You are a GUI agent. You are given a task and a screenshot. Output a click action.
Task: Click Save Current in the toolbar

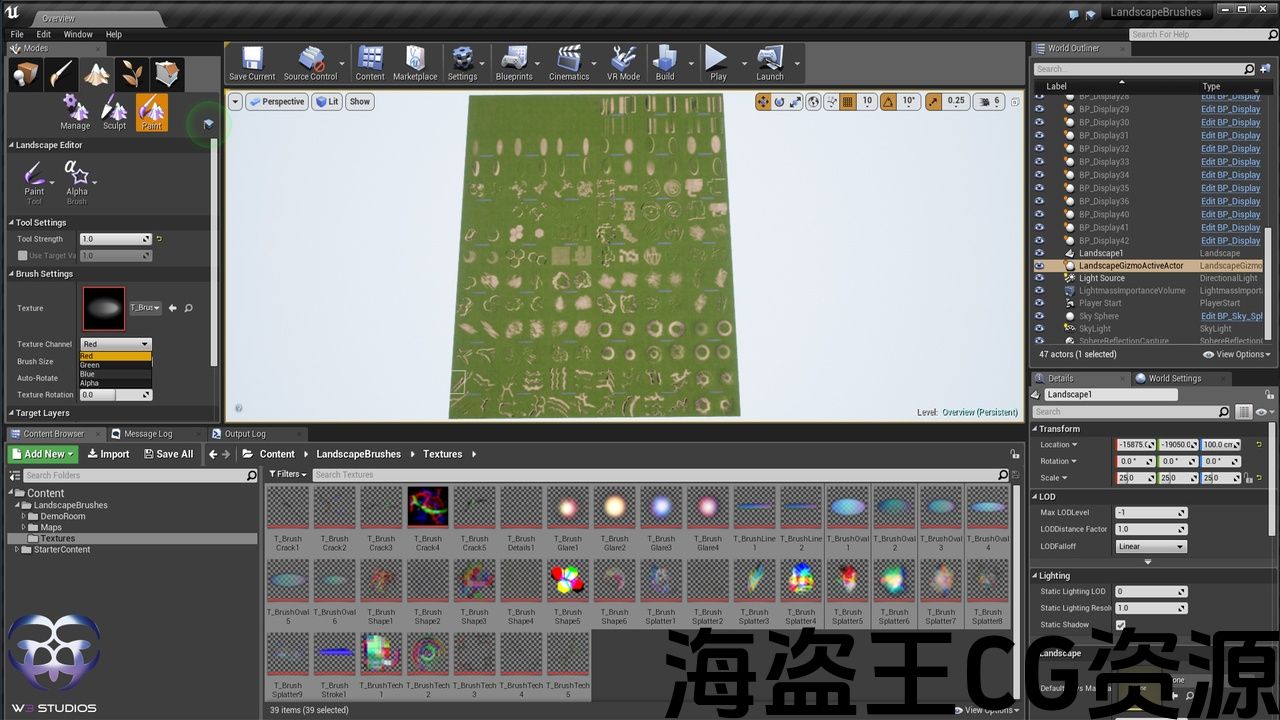point(252,63)
